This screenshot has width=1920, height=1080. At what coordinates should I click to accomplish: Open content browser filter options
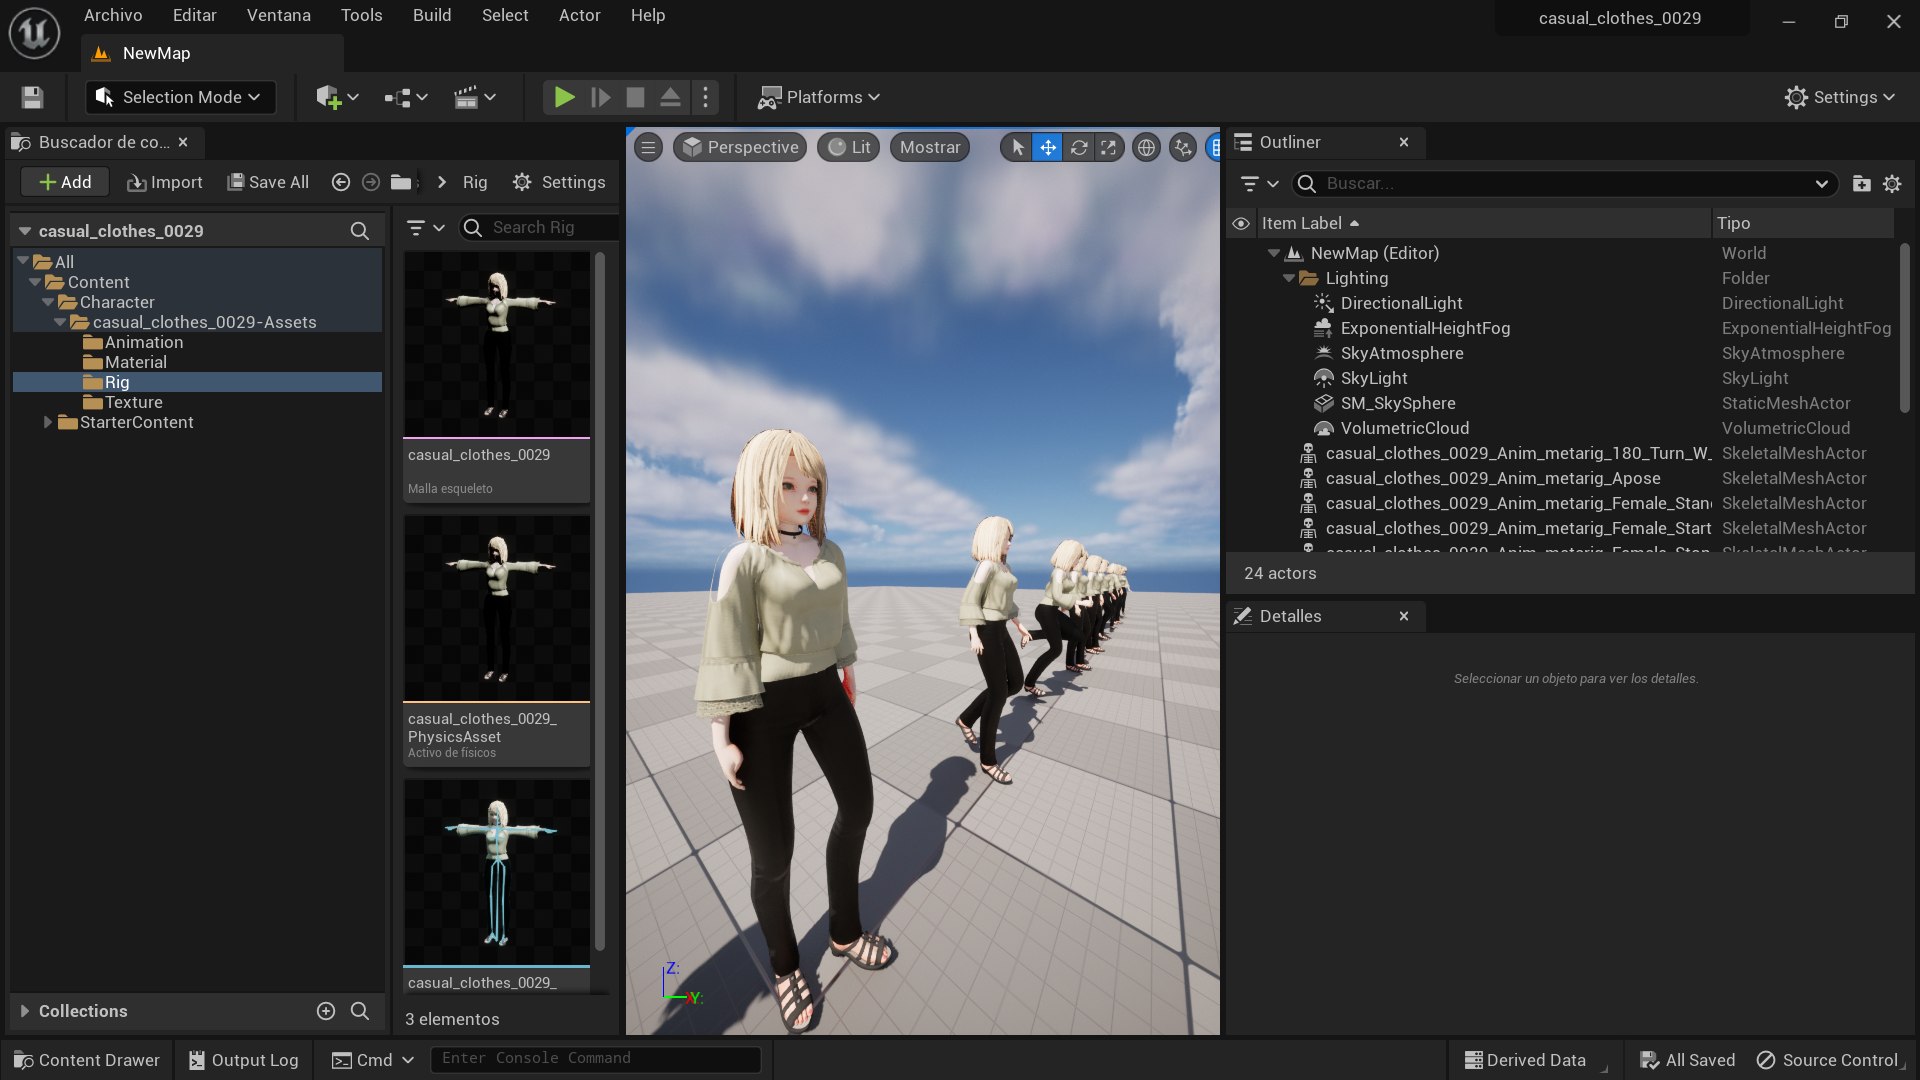426,228
